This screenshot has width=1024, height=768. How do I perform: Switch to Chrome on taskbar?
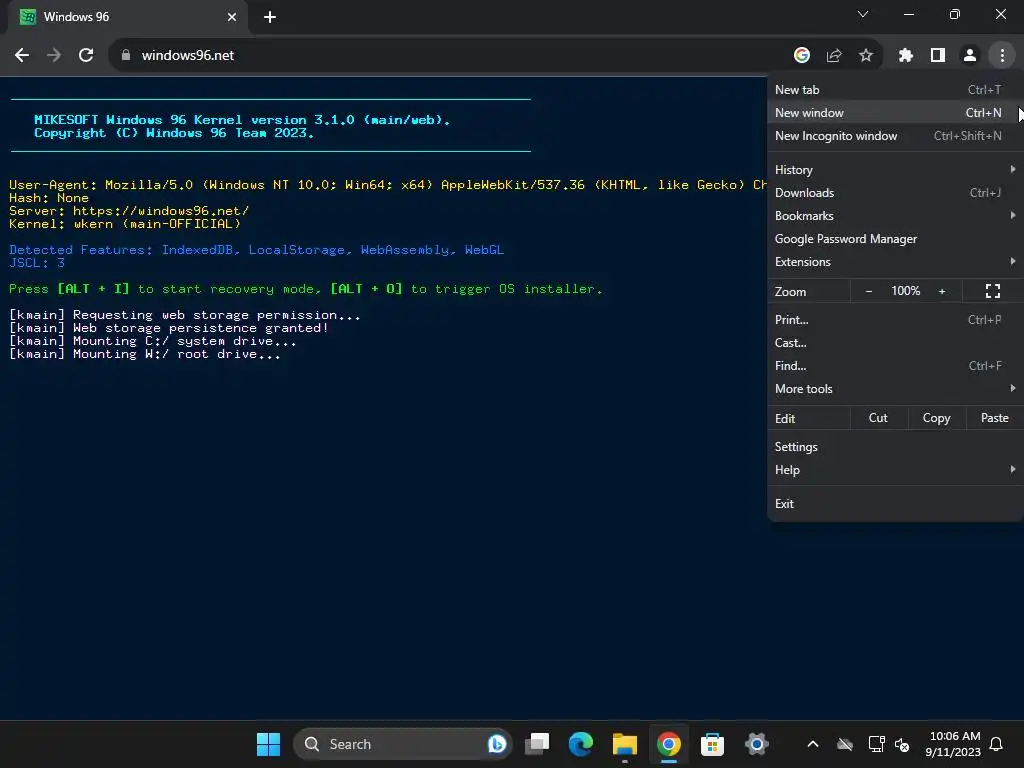click(669, 744)
